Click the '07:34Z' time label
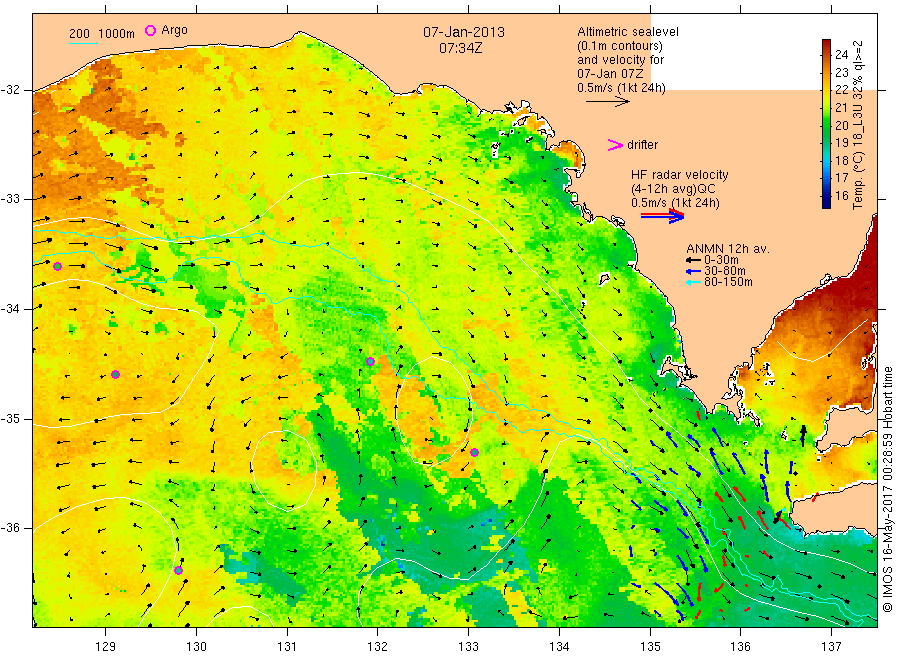900x660 pixels. pyautogui.click(x=460, y=49)
